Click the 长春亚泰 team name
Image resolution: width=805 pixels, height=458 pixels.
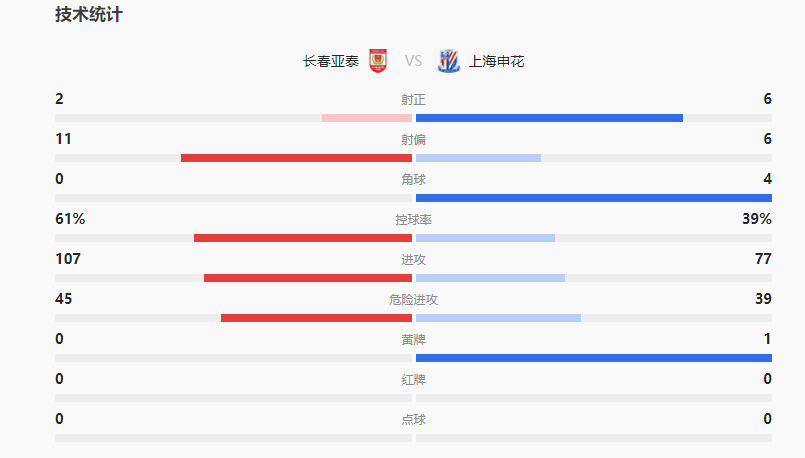coord(331,61)
